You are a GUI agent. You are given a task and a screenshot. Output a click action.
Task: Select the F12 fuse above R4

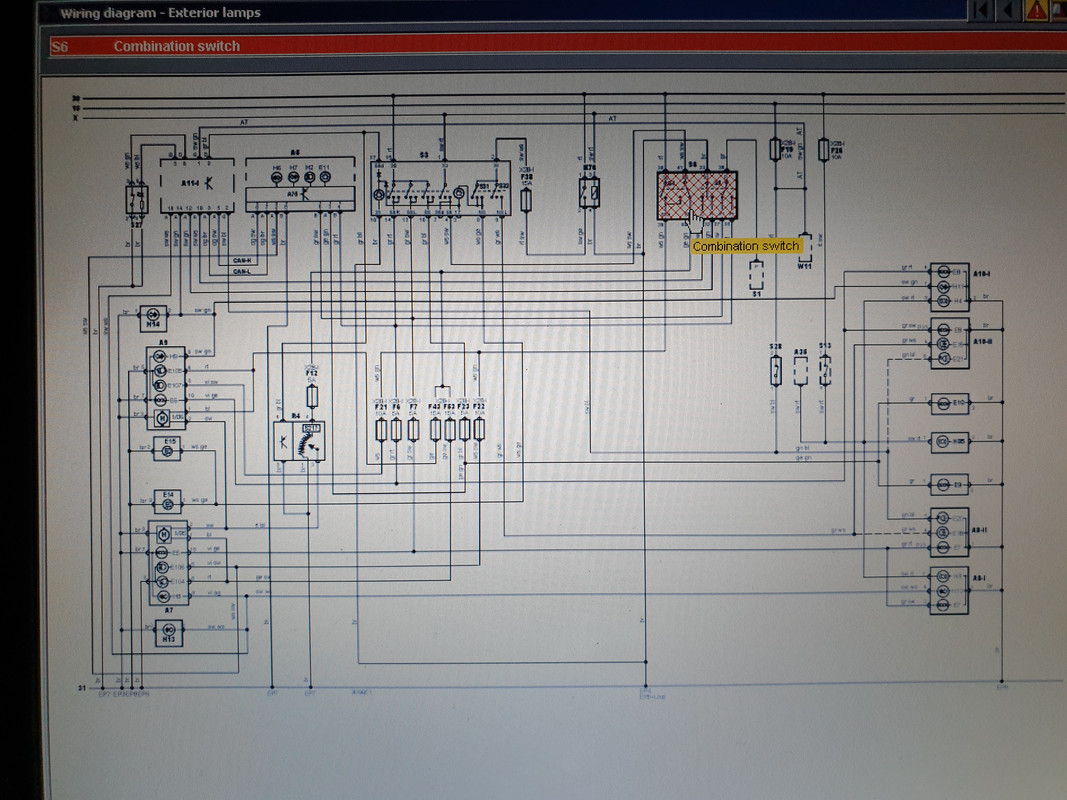click(x=312, y=396)
